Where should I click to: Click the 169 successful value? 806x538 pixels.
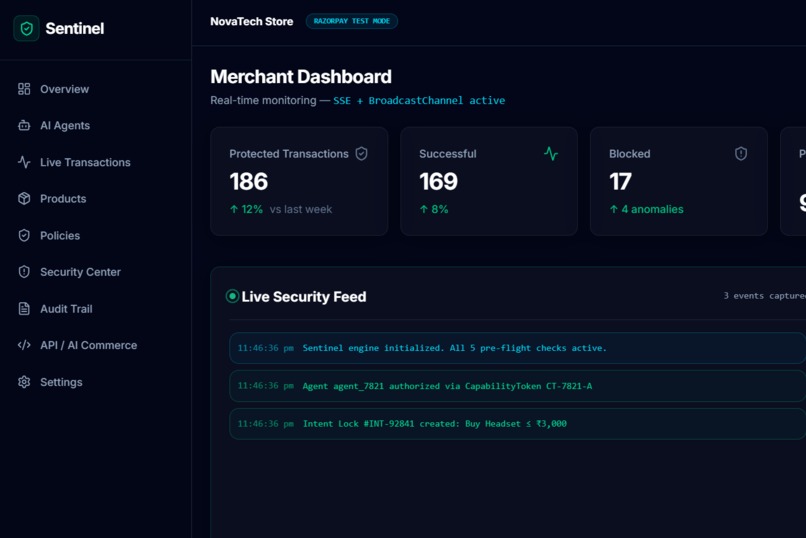(438, 181)
